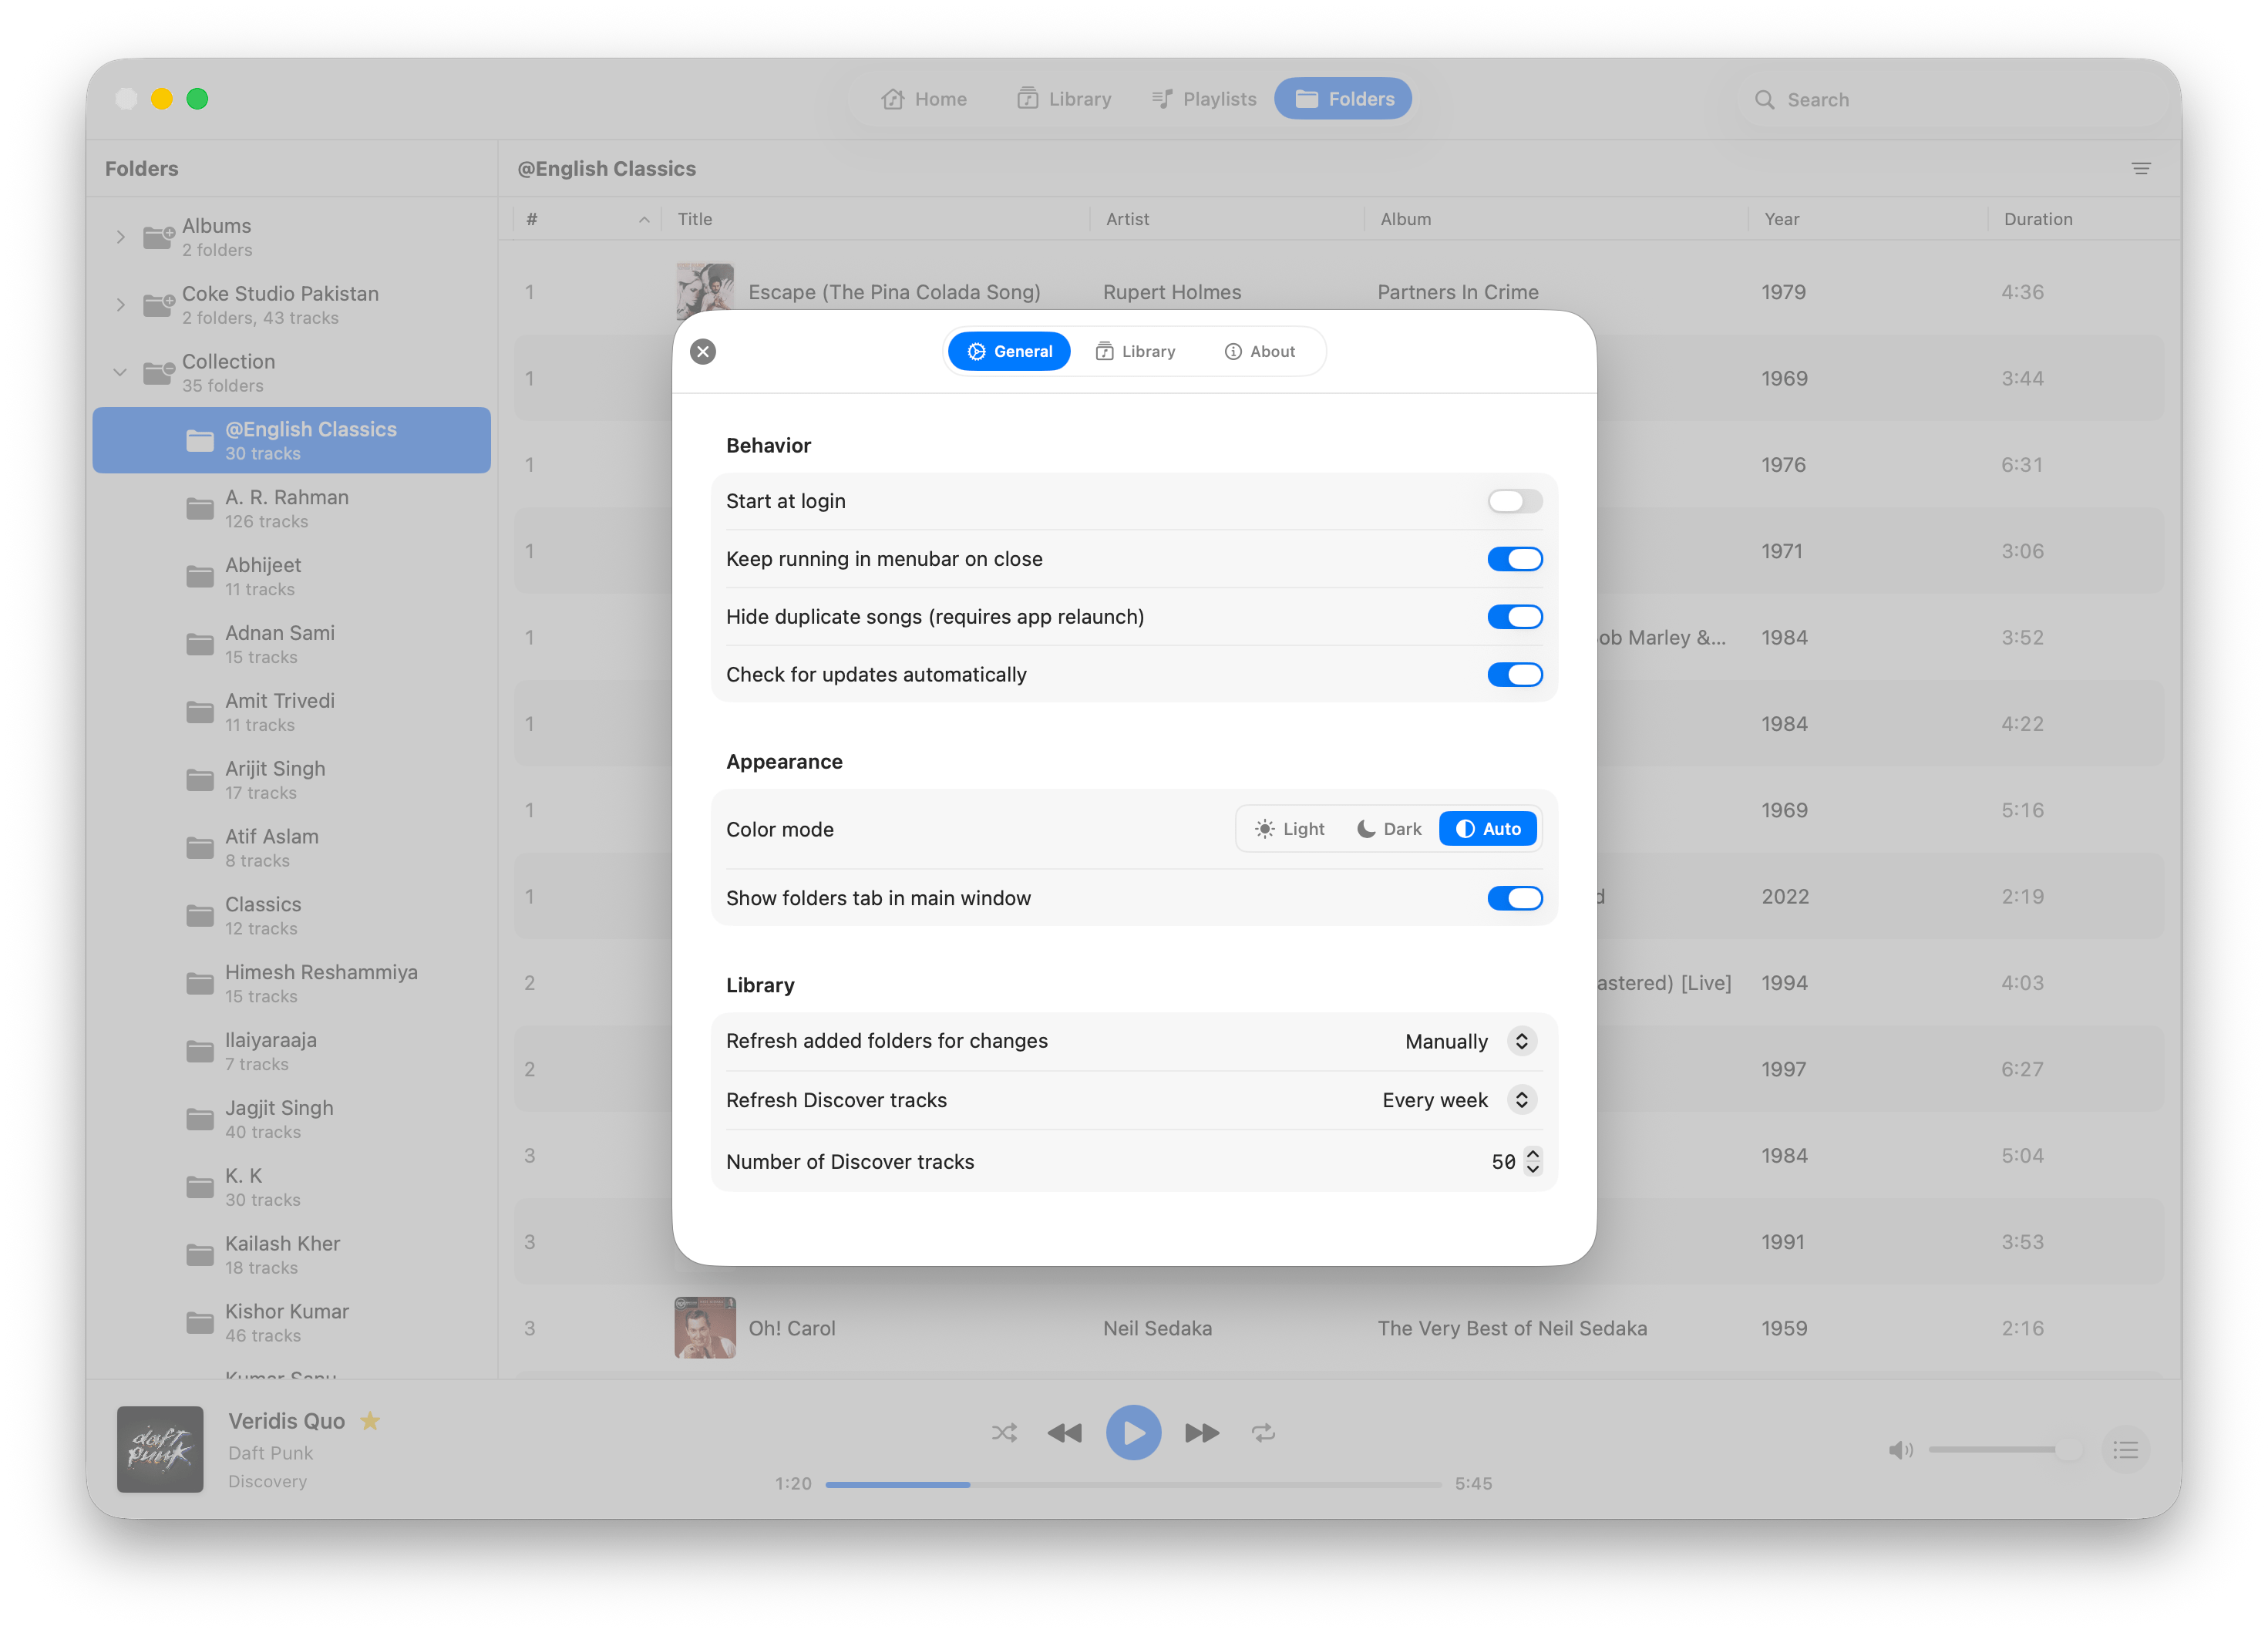This screenshot has height=1633, width=2268.
Task: Skip to next track with fast-forward icon
Action: point(1202,1433)
